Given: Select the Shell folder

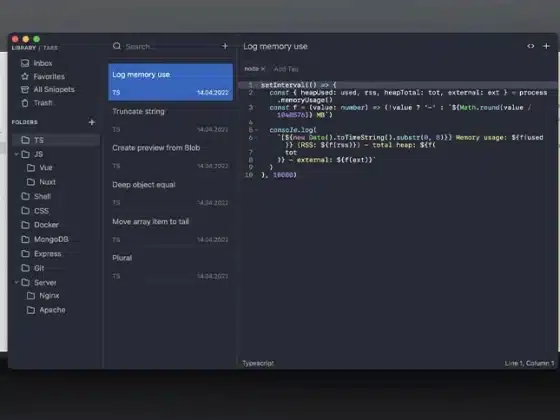Looking at the screenshot, I should [x=36, y=196].
